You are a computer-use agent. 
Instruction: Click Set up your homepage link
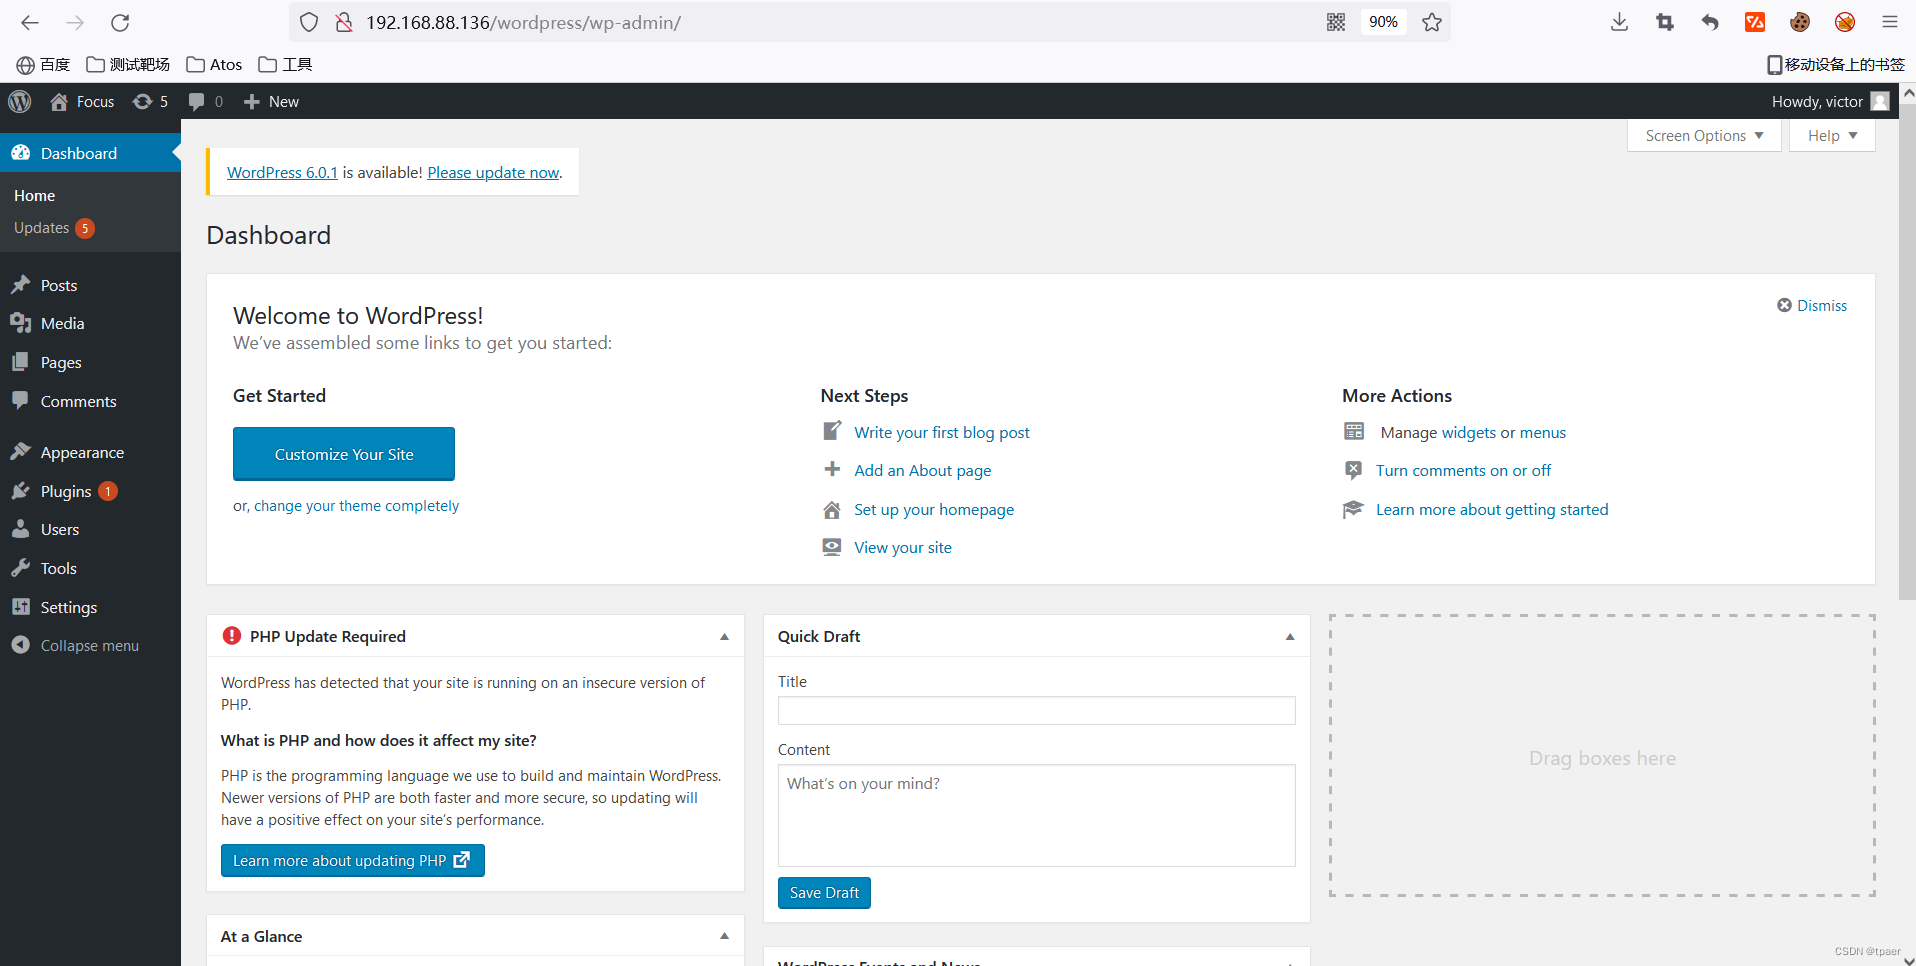click(x=934, y=509)
